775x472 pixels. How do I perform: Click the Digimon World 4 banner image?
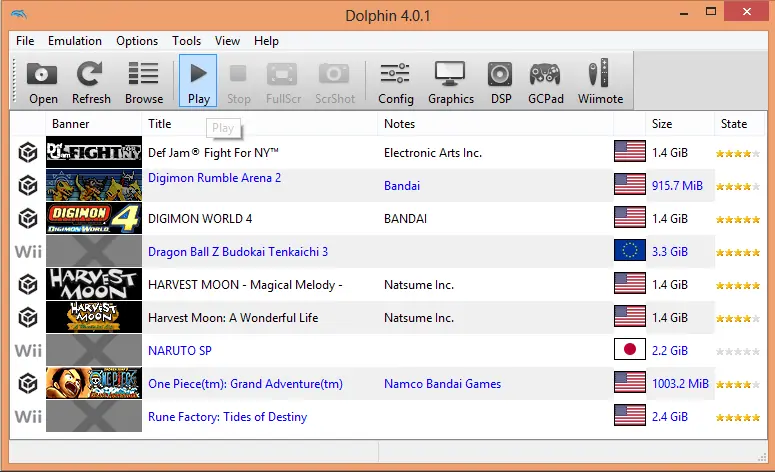pyautogui.click(x=94, y=218)
